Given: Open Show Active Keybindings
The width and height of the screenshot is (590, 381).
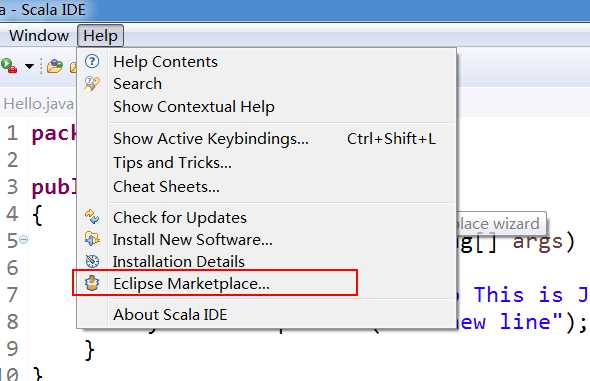Looking at the screenshot, I should (x=267, y=138).
